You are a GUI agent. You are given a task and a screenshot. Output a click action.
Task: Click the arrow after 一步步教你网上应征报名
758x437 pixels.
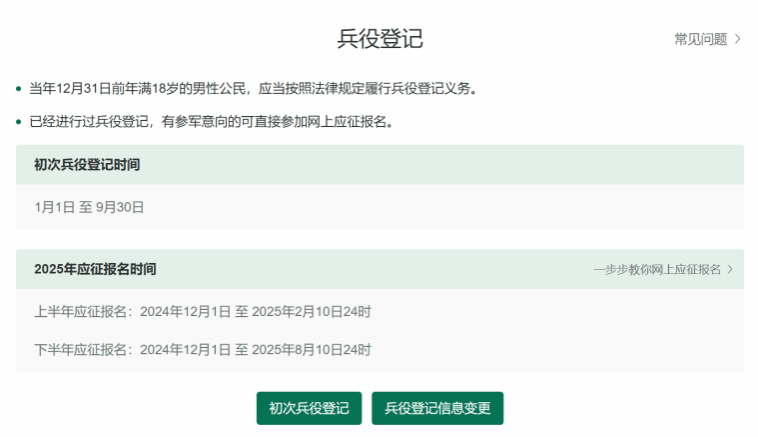[x=731, y=269]
